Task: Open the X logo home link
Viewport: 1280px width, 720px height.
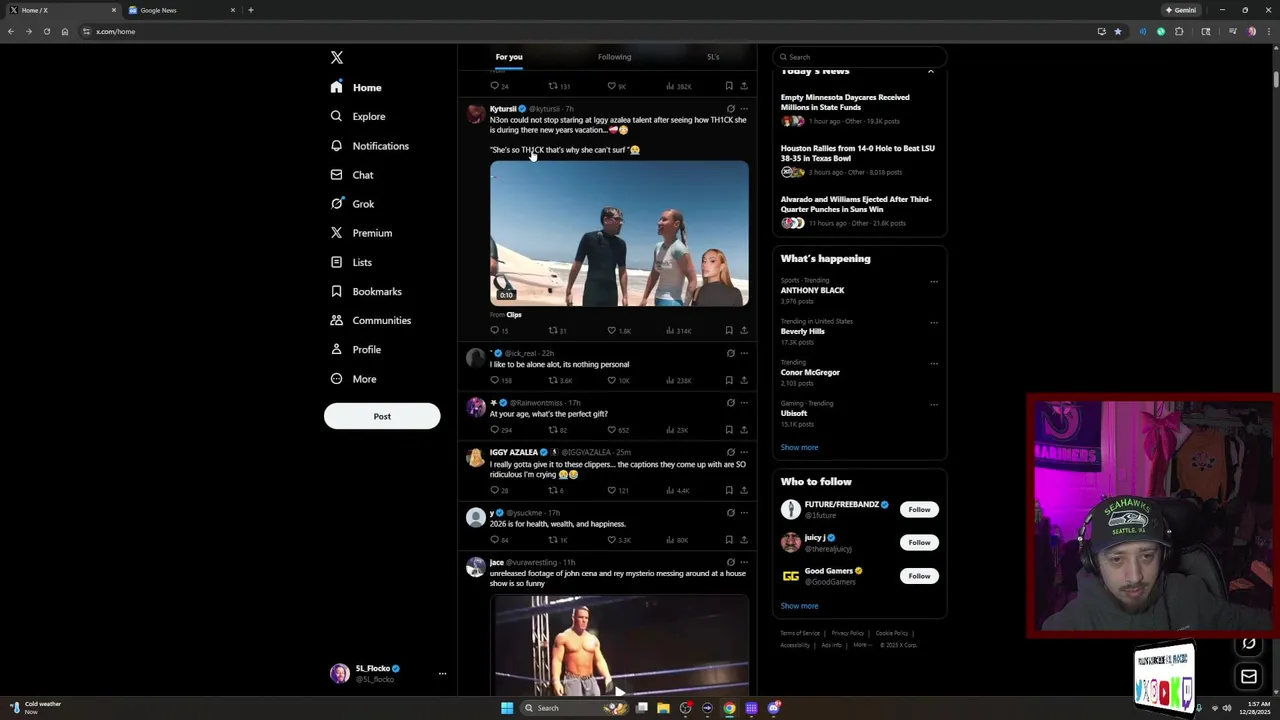Action: [x=337, y=58]
